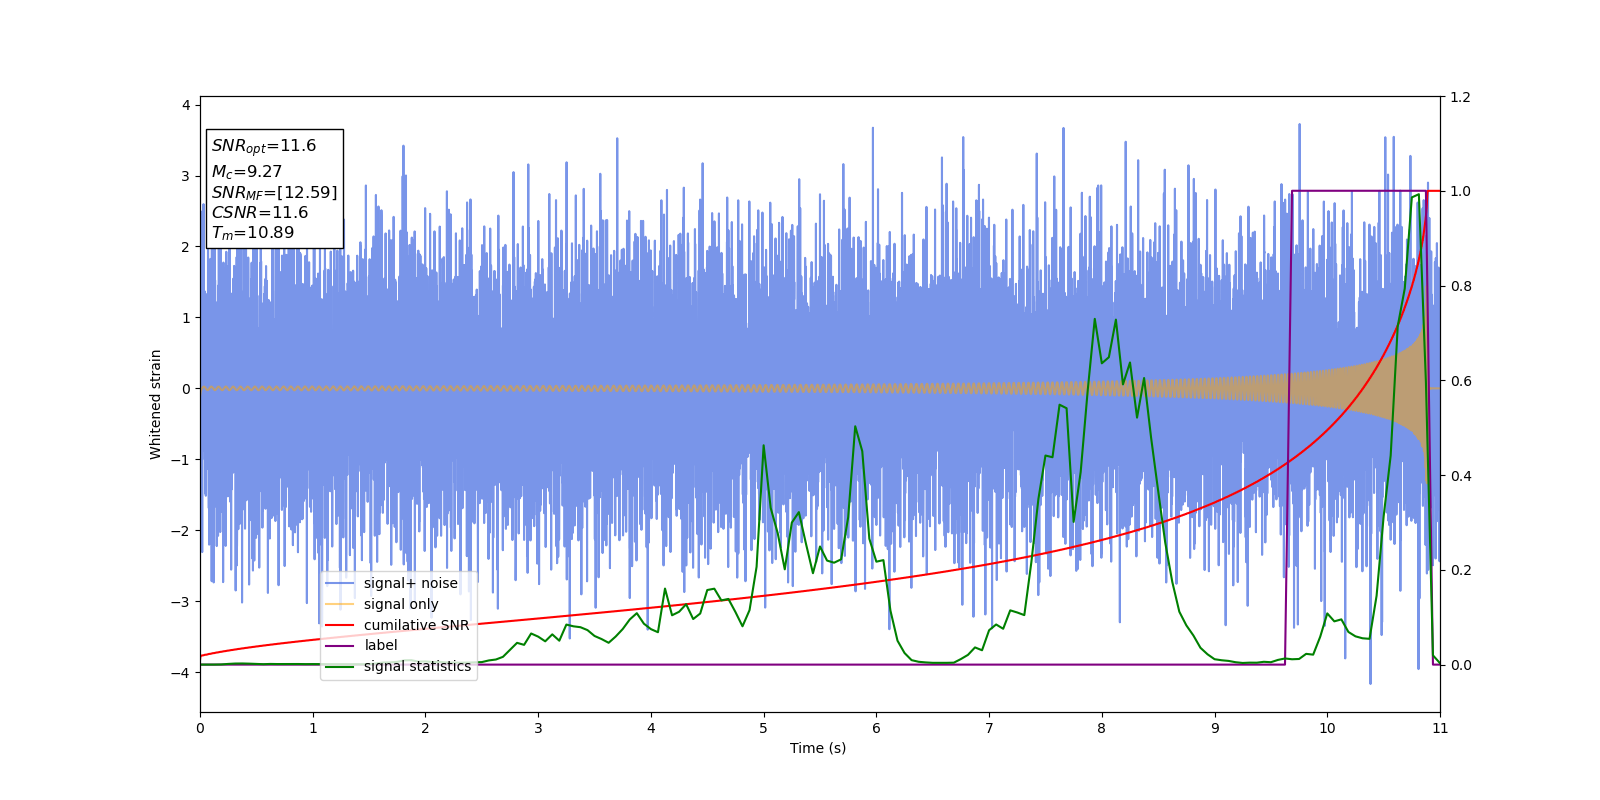Screen dimensions: 1600x800
Task: Click the Tm=10.89 annotation line
Action: pyautogui.click(x=253, y=233)
